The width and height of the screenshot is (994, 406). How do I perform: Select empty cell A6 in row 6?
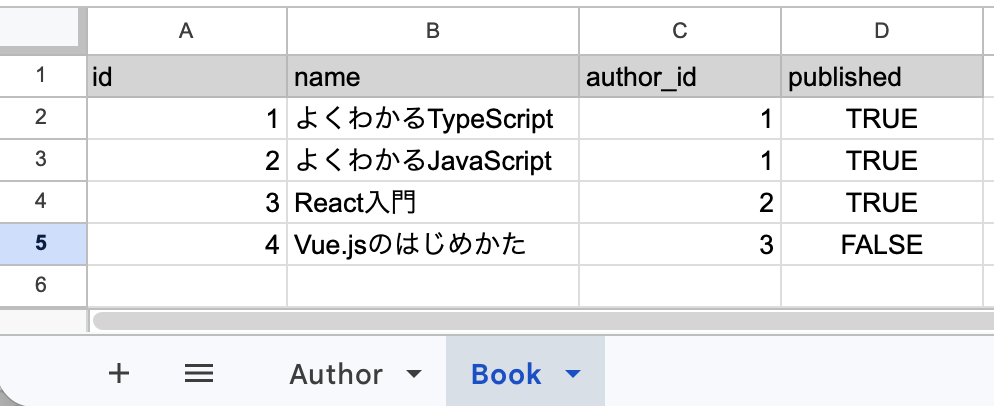(x=187, y=285)
